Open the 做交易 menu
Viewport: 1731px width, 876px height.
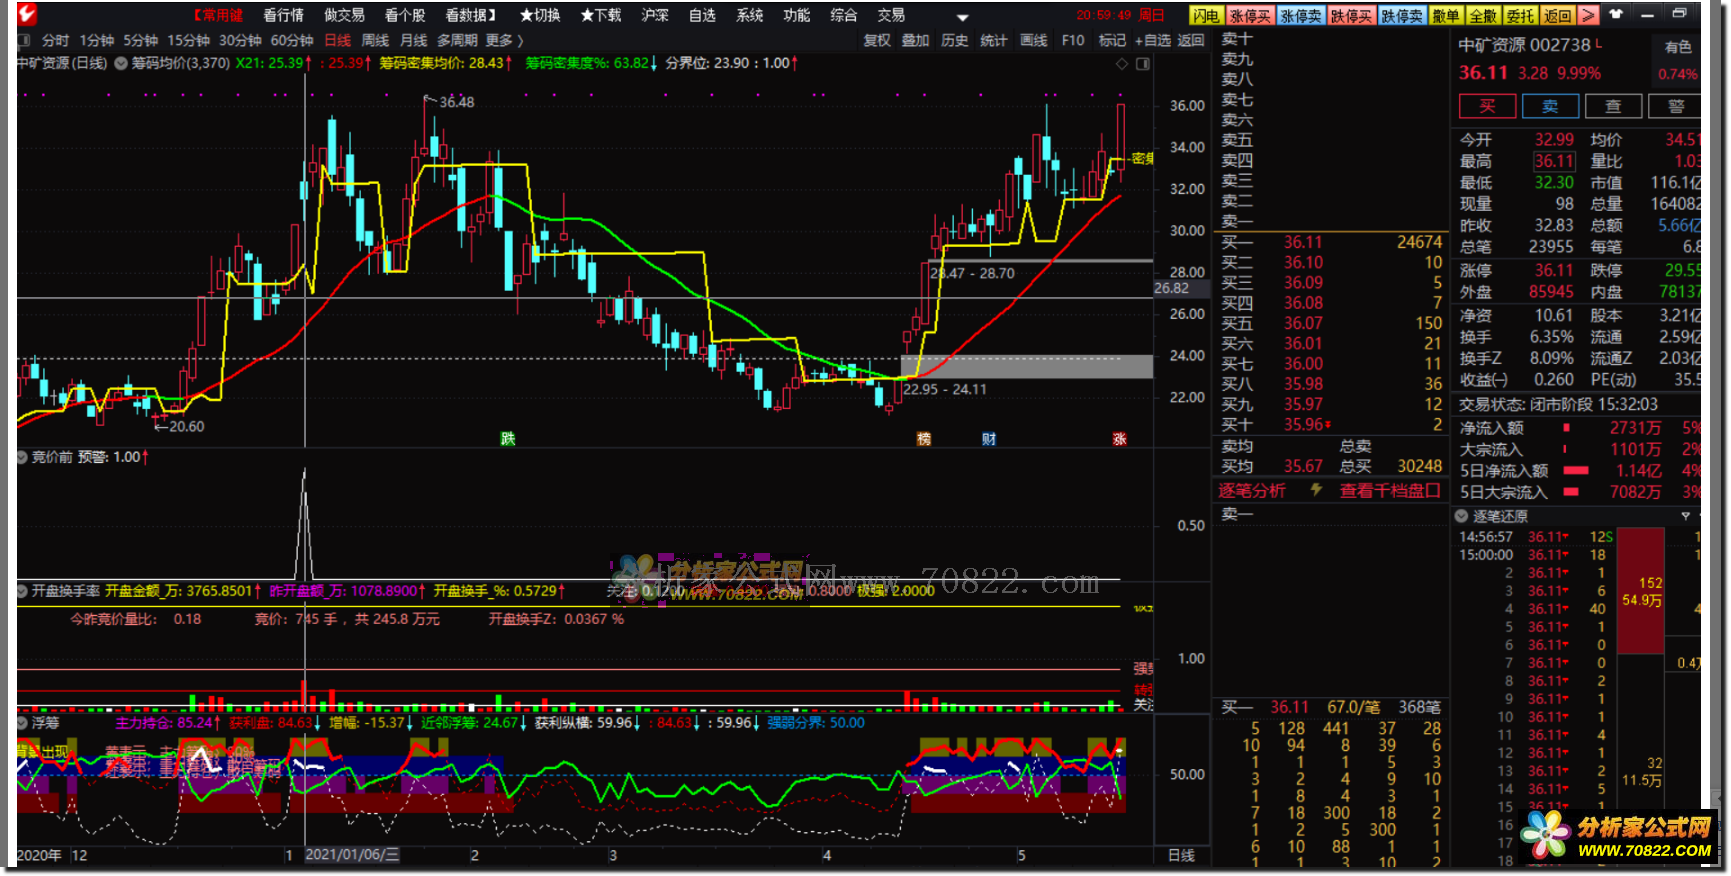coord(345,15)
